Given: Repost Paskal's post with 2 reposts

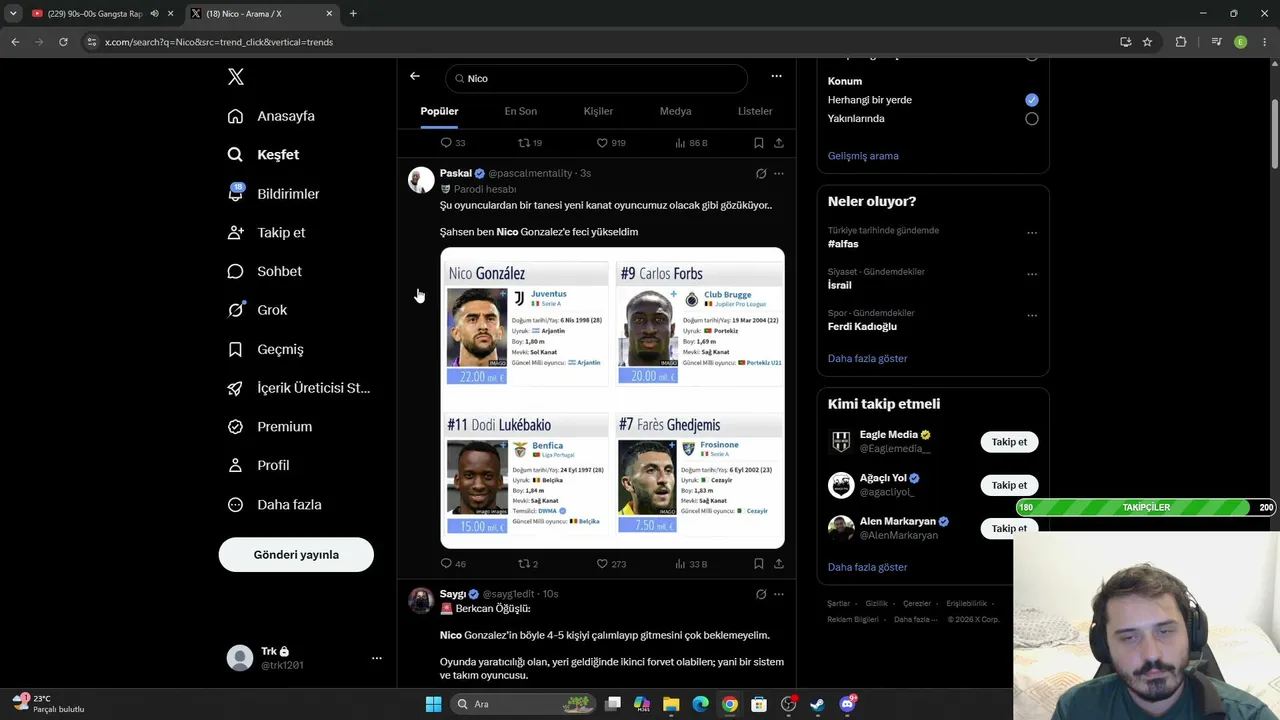Looking at the screenshot, I should (x=528, y=564).
